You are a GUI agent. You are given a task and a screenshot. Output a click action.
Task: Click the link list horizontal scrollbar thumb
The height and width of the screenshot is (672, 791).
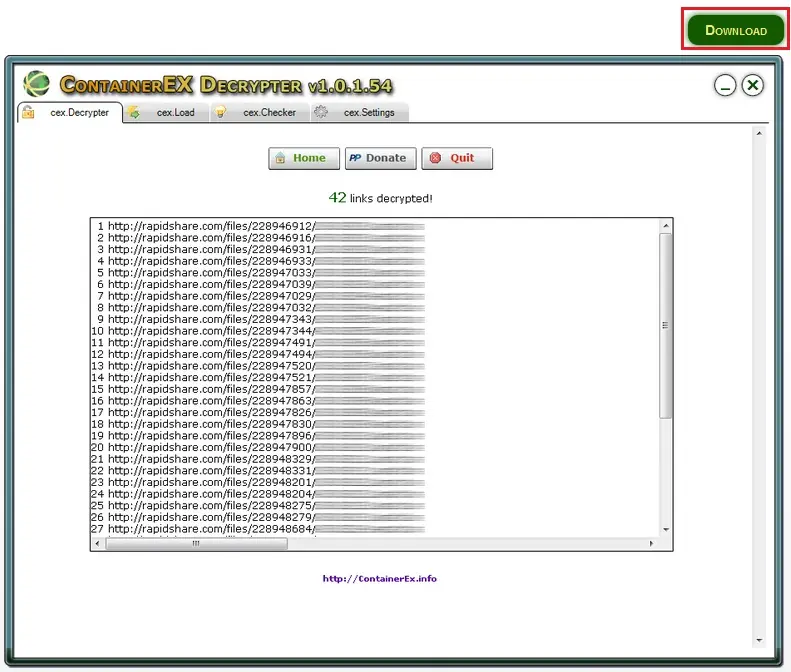[197, 543]
